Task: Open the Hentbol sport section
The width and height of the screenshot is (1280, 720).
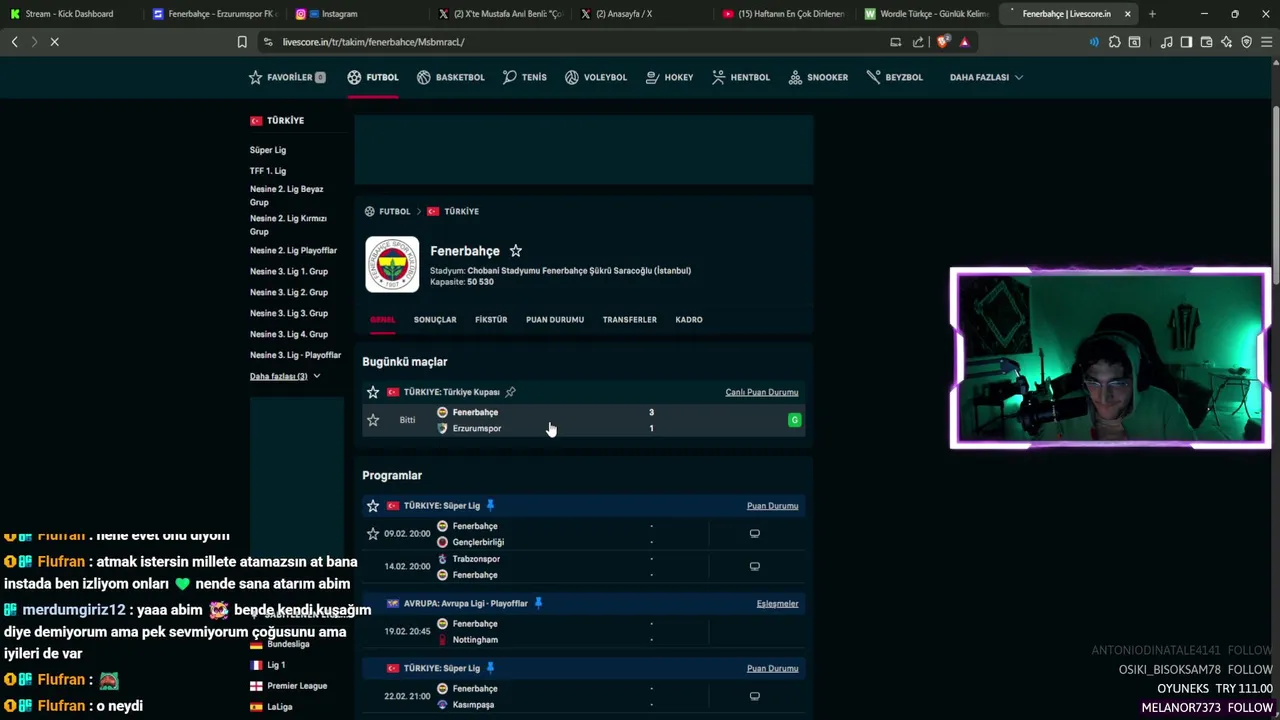Action: click(x=741, y=77)
